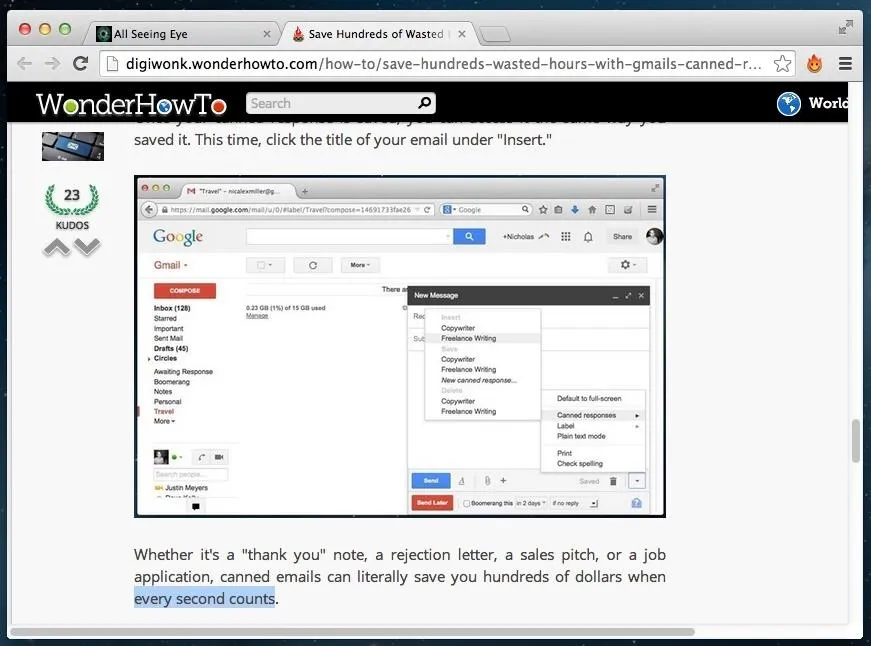
Task: Open the keyboard article thumbnail
Action: (73, 146)
